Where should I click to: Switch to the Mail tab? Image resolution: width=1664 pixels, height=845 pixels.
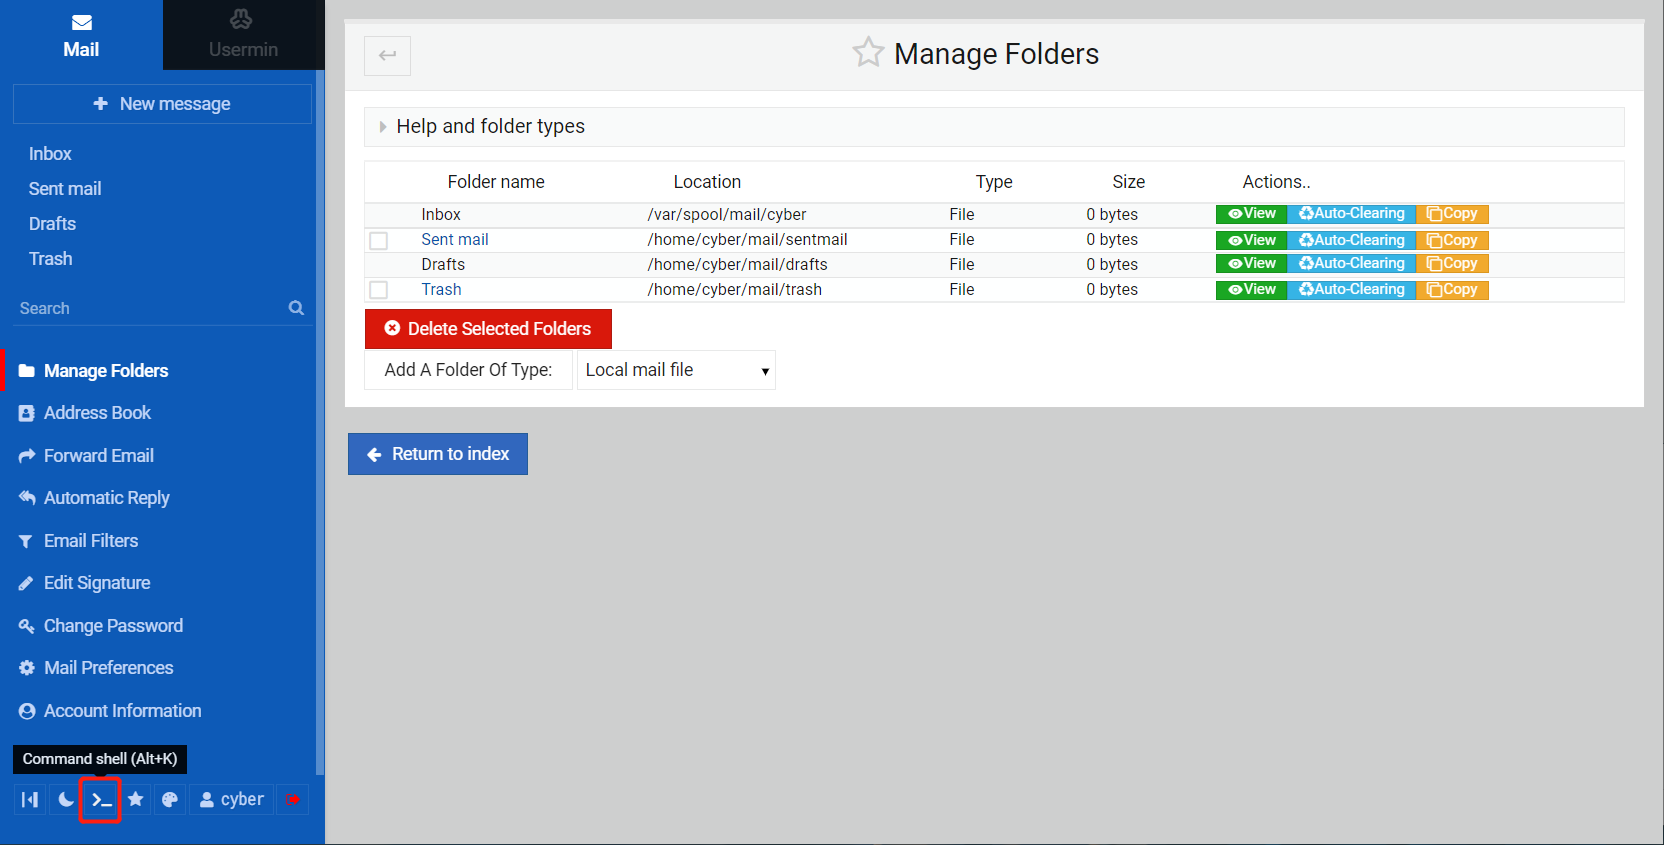pos(81,35)
